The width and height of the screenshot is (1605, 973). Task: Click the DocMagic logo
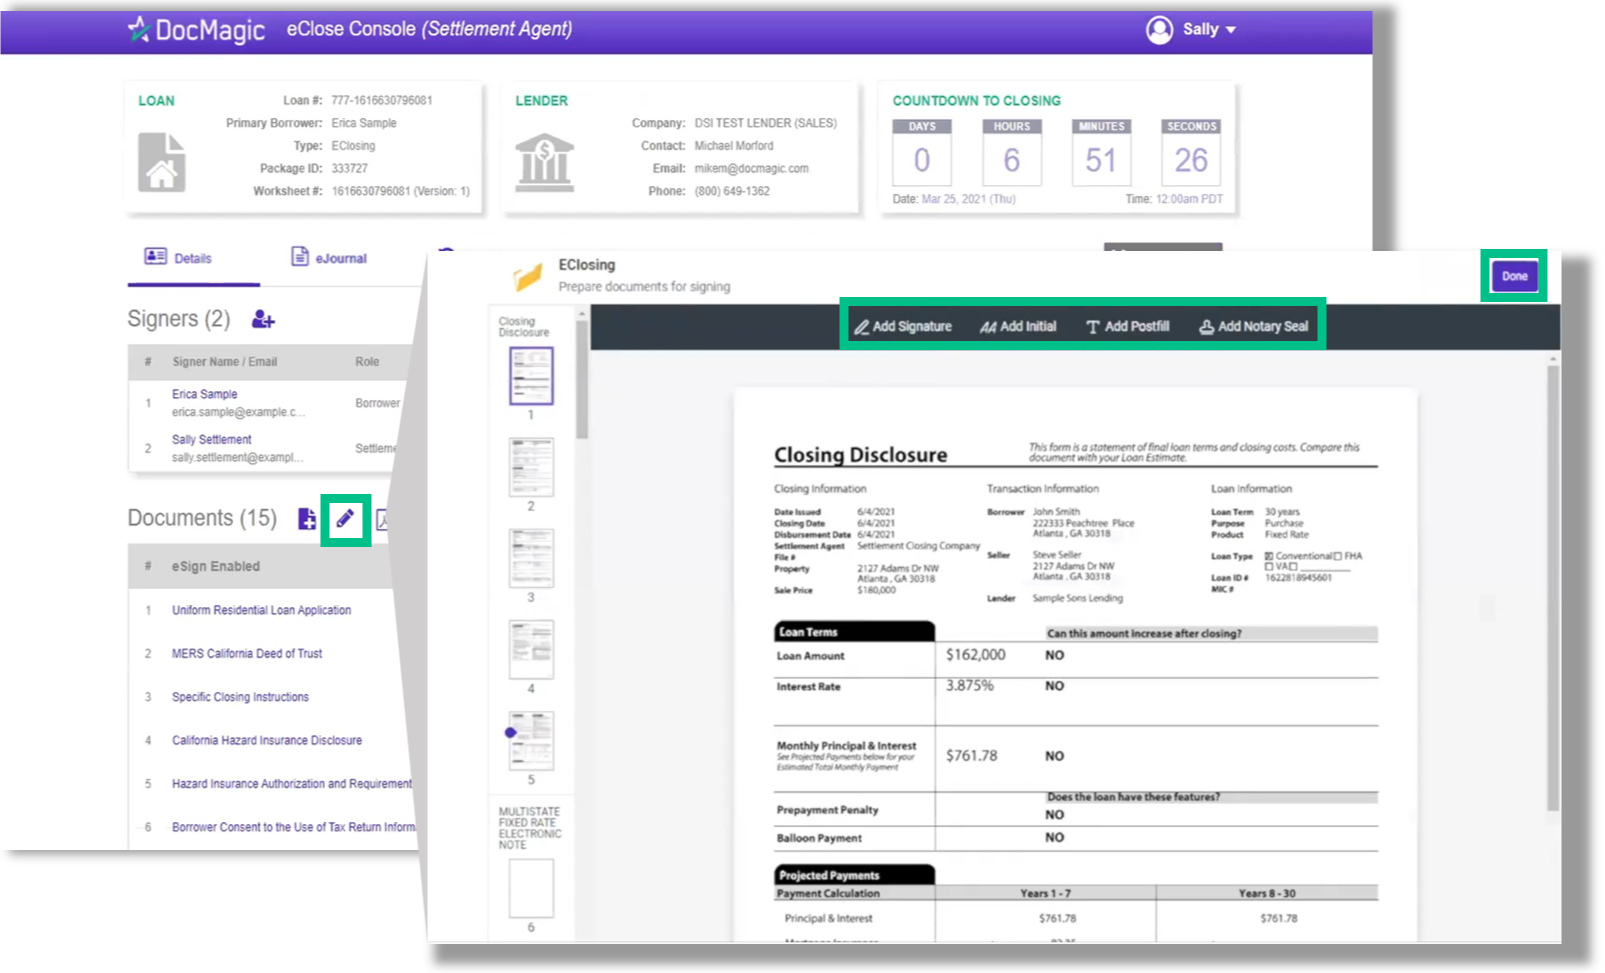click(196, 29)
